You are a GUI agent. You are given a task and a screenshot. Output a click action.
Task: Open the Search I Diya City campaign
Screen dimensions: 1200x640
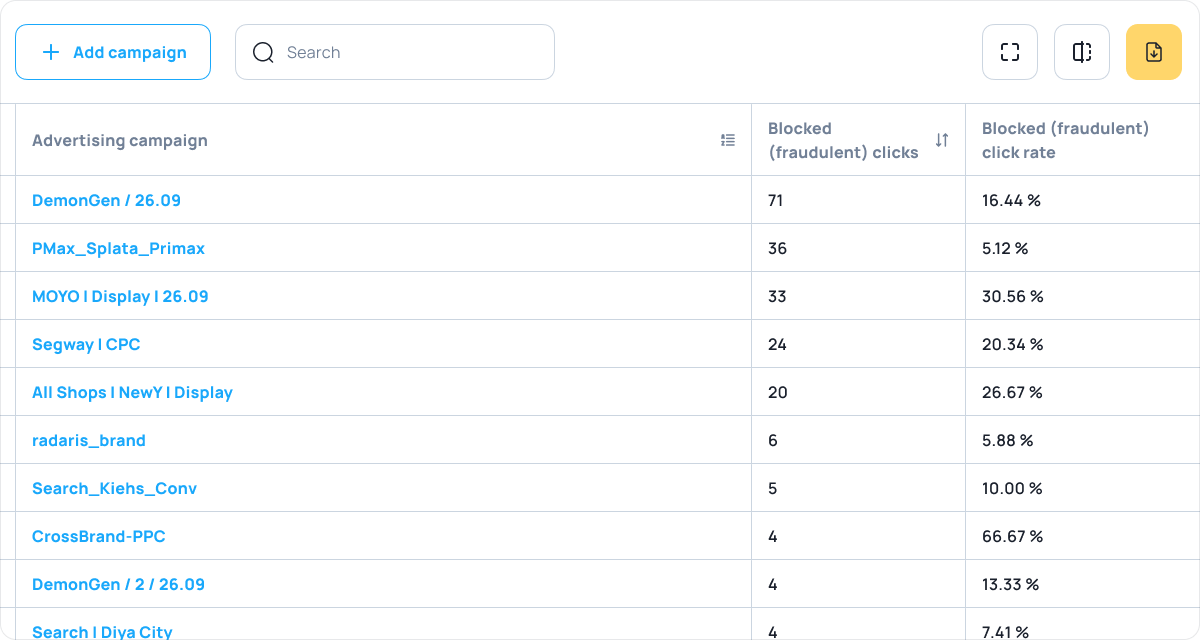point(102,631)
